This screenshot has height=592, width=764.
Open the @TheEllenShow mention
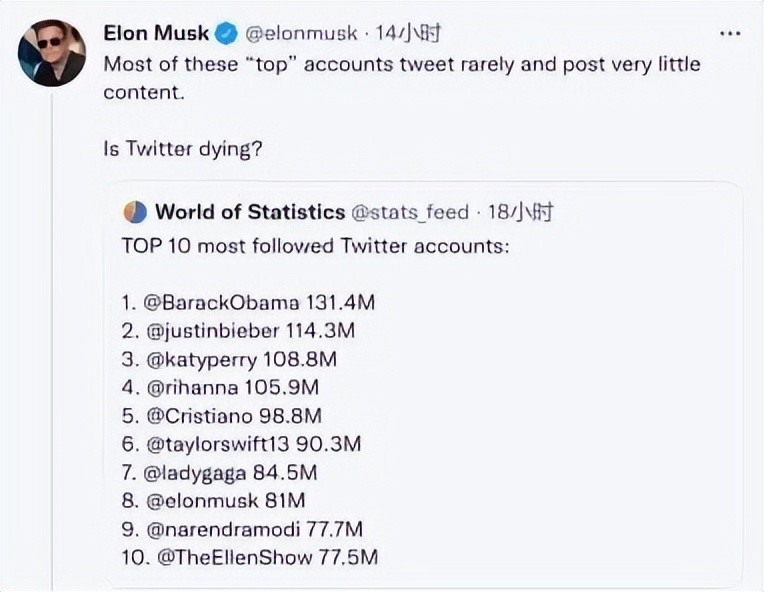pos(235,557)
